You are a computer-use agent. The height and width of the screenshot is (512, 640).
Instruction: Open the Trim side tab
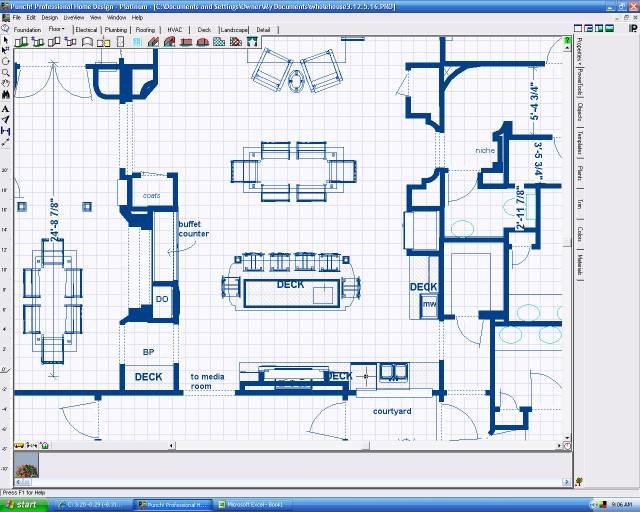click(x=579, y=204)
